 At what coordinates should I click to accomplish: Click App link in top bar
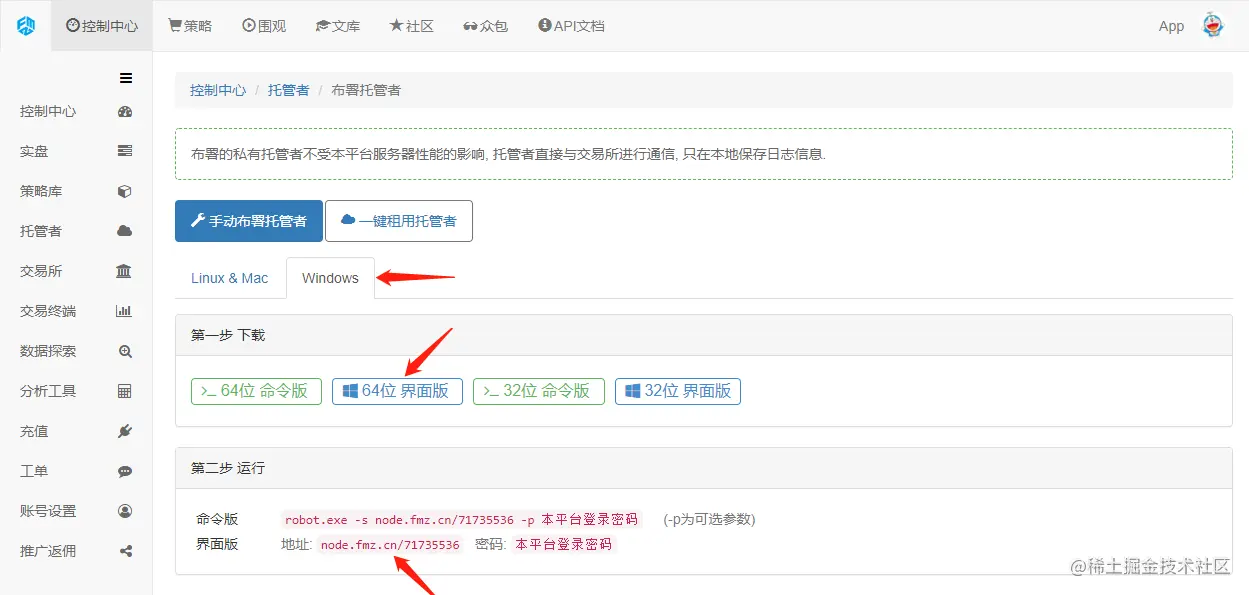1171,27
